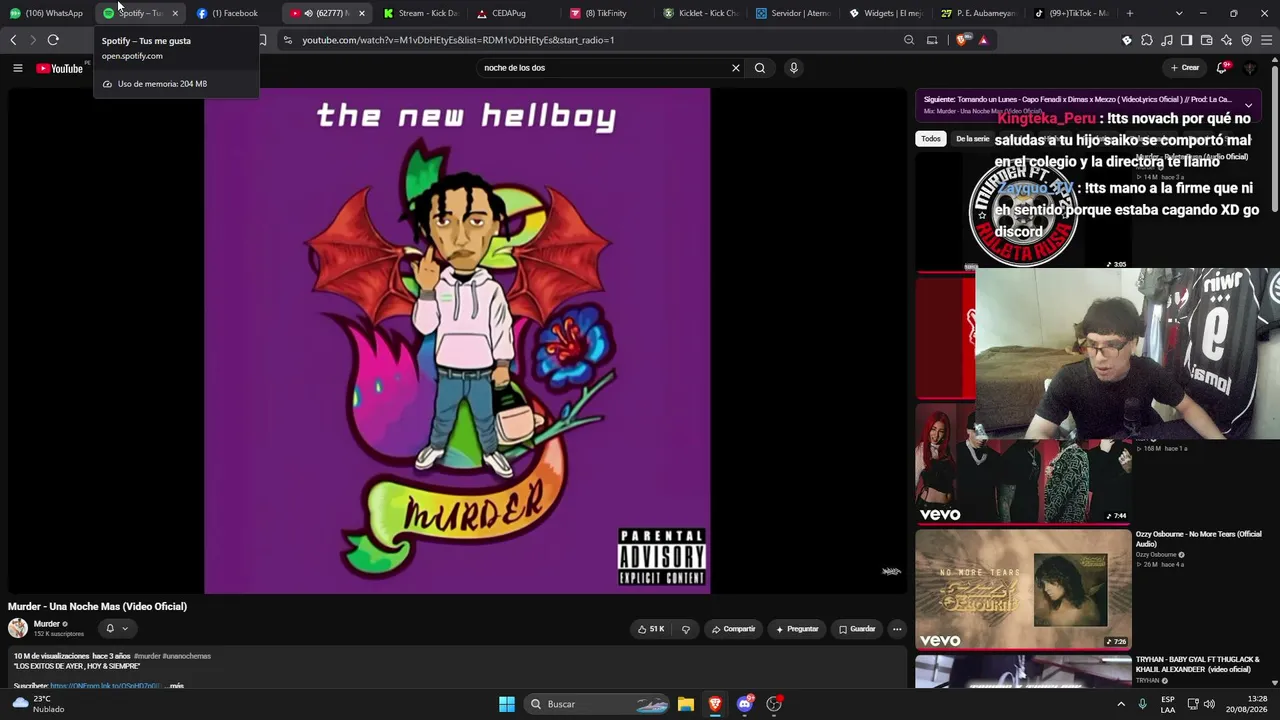Viewport: 1280px width, 720px height.
Task: Open the zoom level magnifier in address bar
Action: tap(909, 40)
